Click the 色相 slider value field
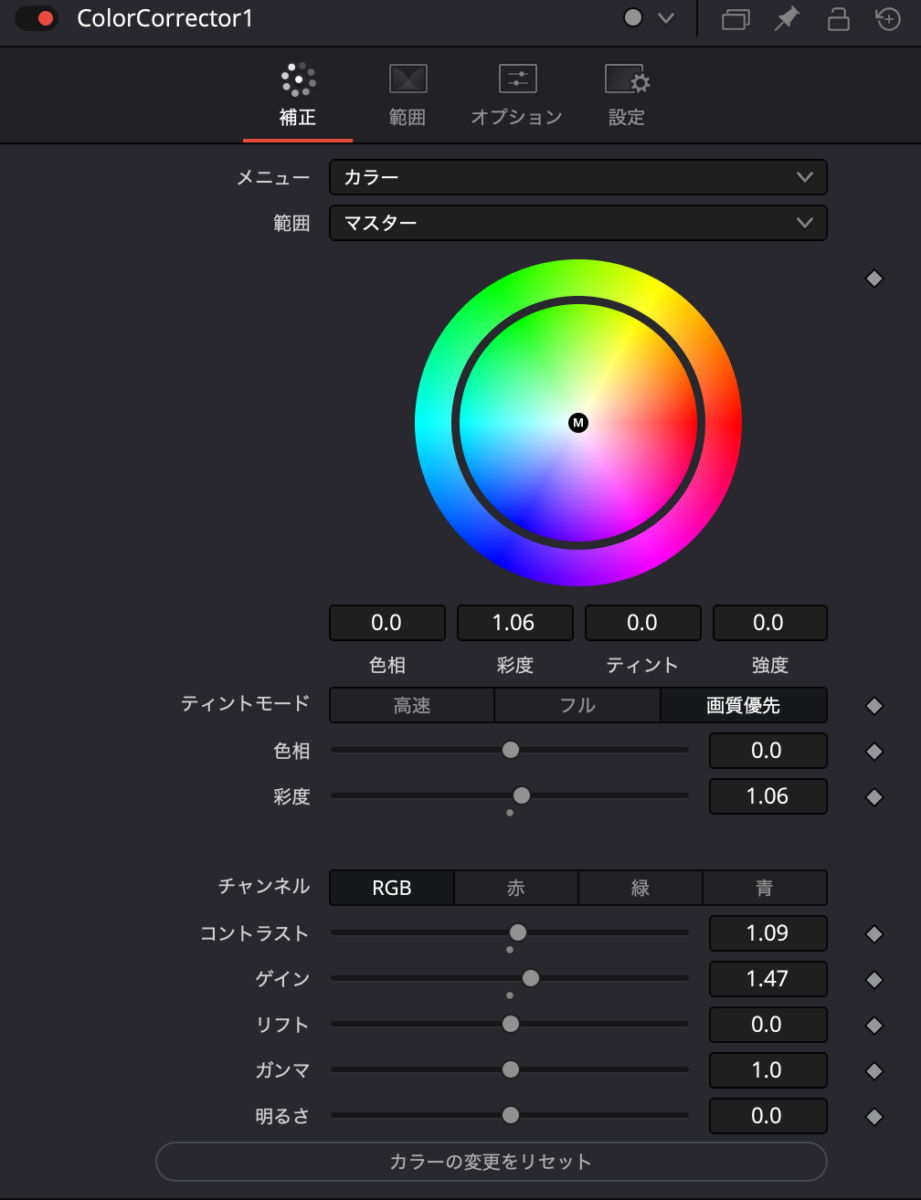Screen dimensions: 921x1200 tap(768, 751)
